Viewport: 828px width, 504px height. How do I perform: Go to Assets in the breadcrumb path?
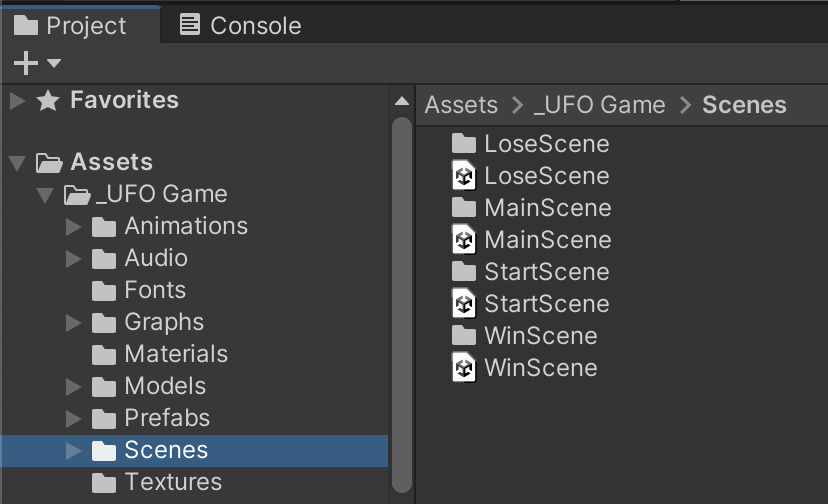pyautogui.click(x=461, y=105)
